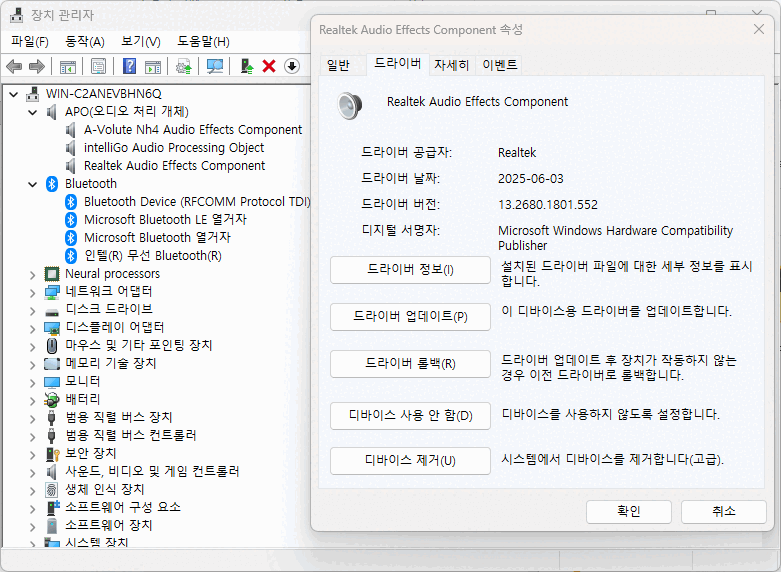This screenshot has width=781, height=572.
Task: Expand the 소프트웨어 장치 category
Action: [33, 527]
